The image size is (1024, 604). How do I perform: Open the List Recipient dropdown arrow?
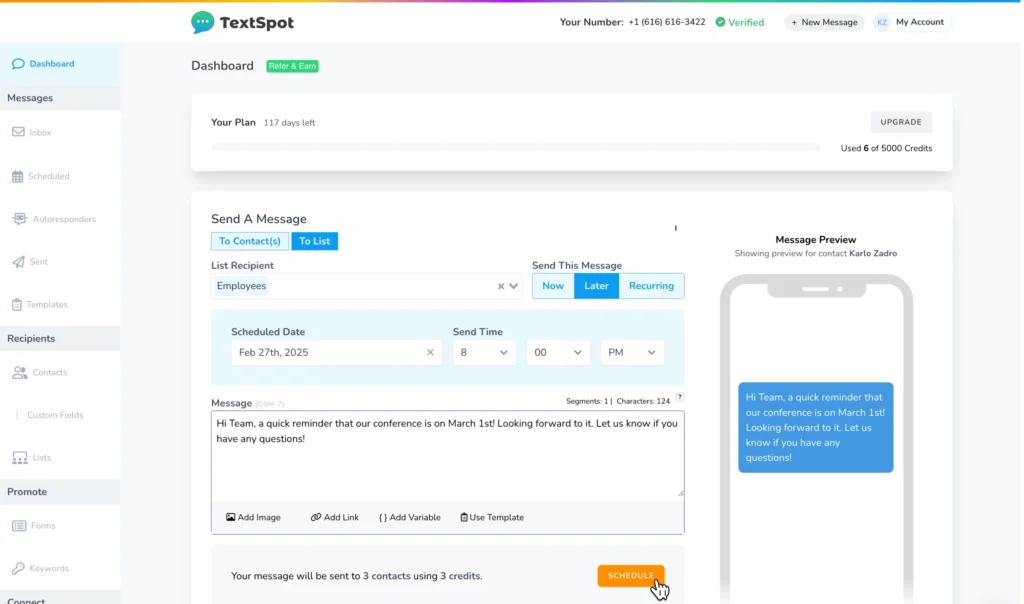click(514, 286)
